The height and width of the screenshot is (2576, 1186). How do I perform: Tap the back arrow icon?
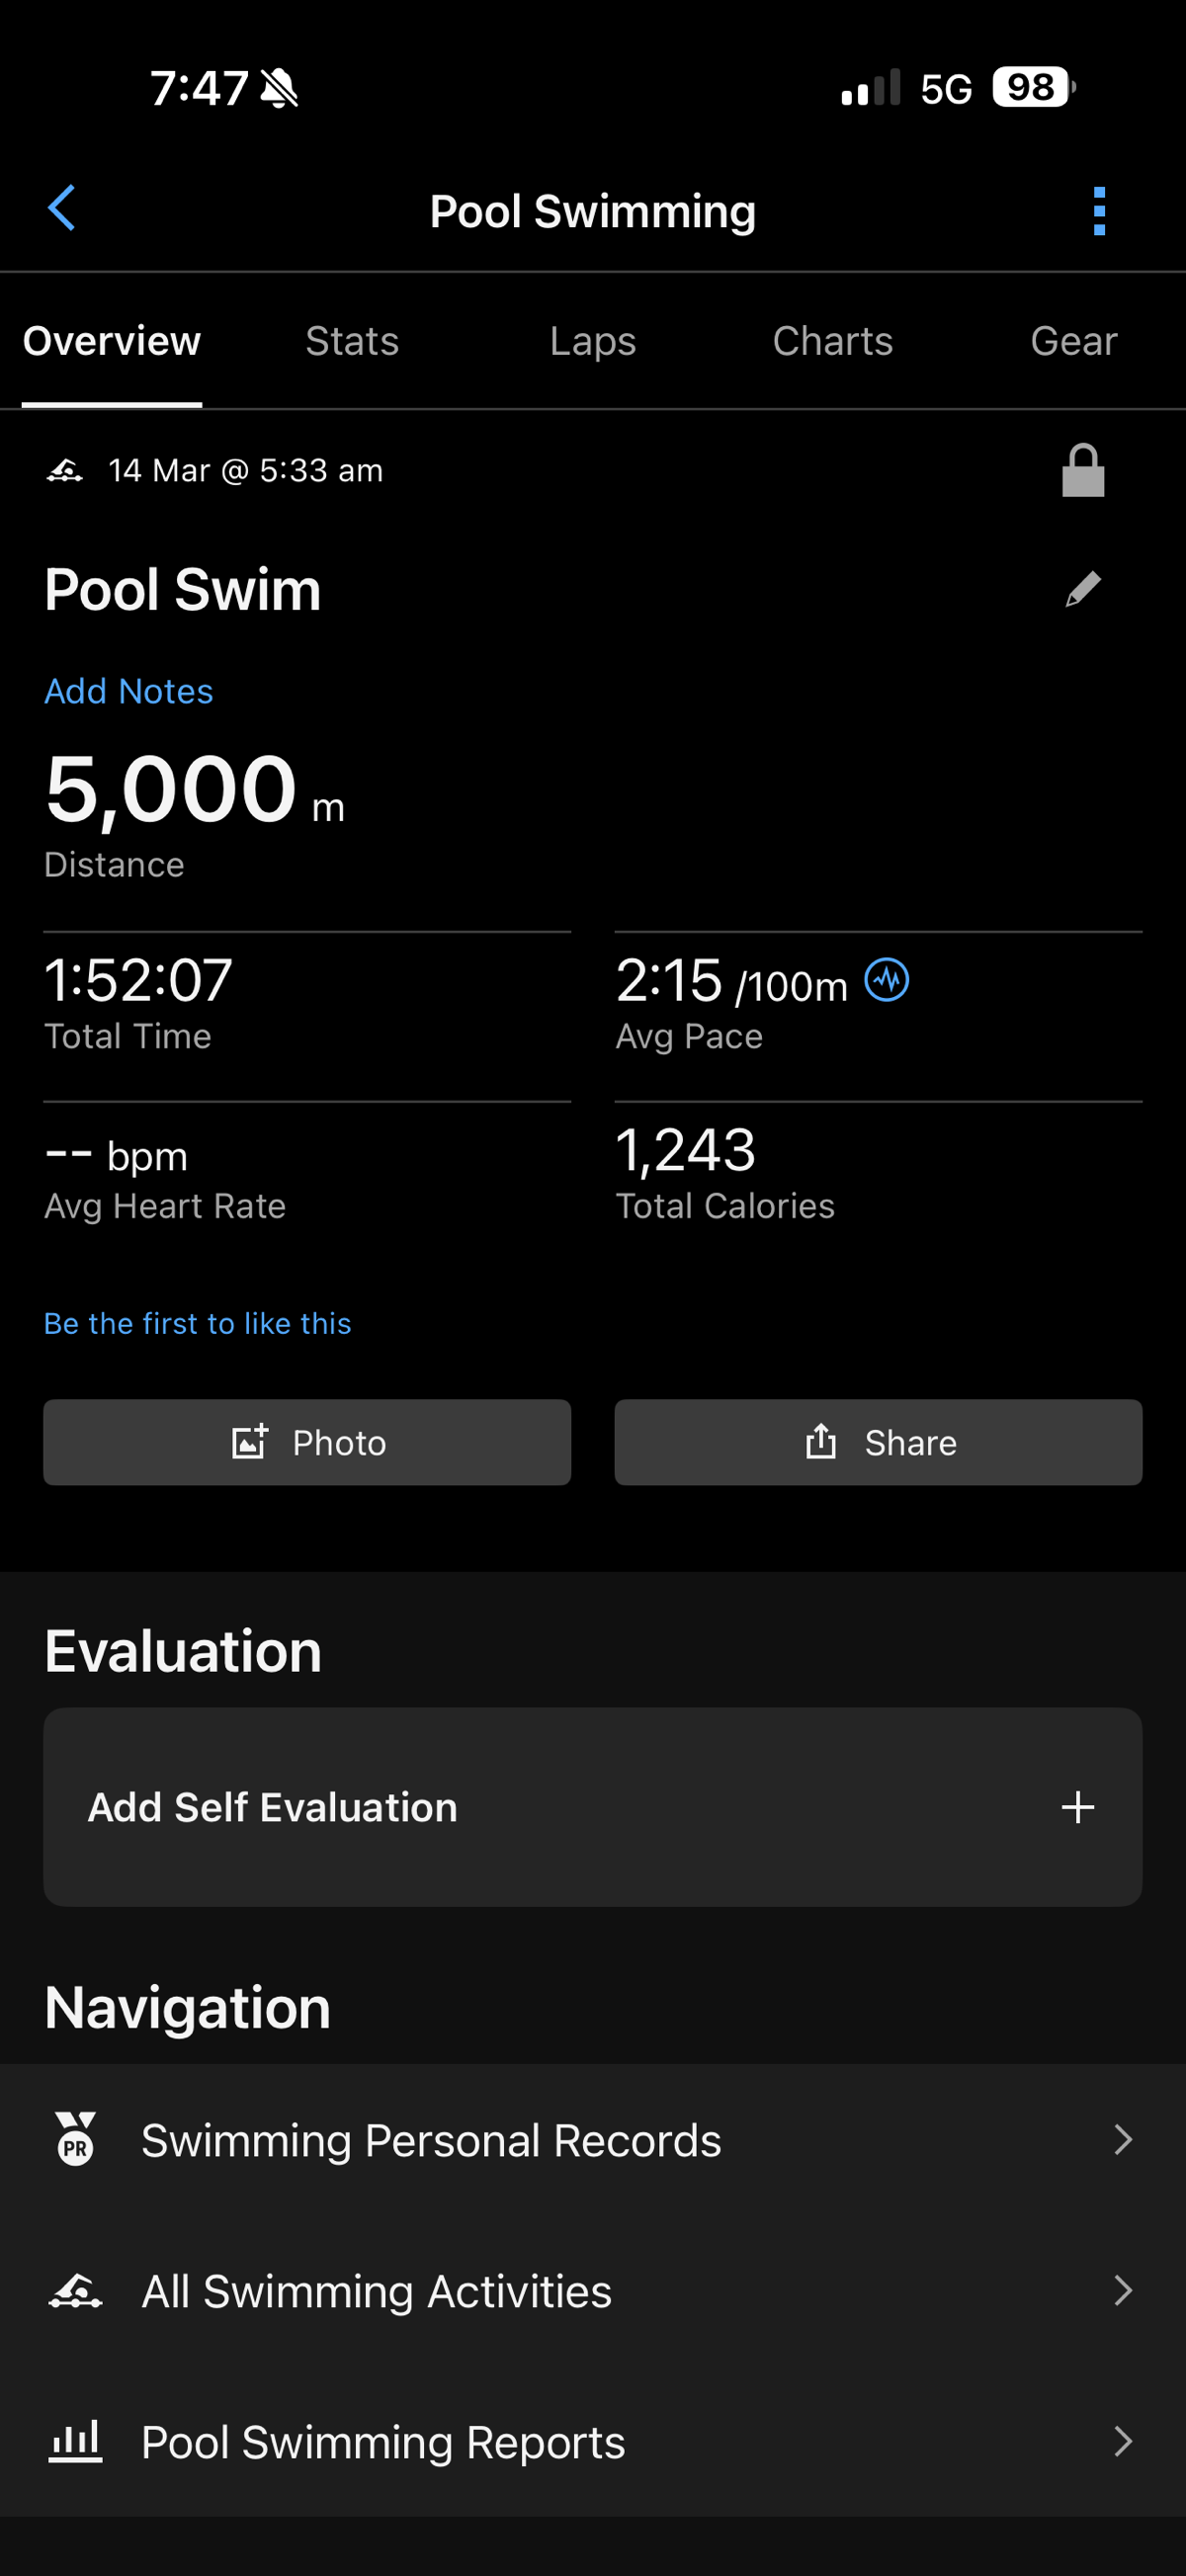62,209
